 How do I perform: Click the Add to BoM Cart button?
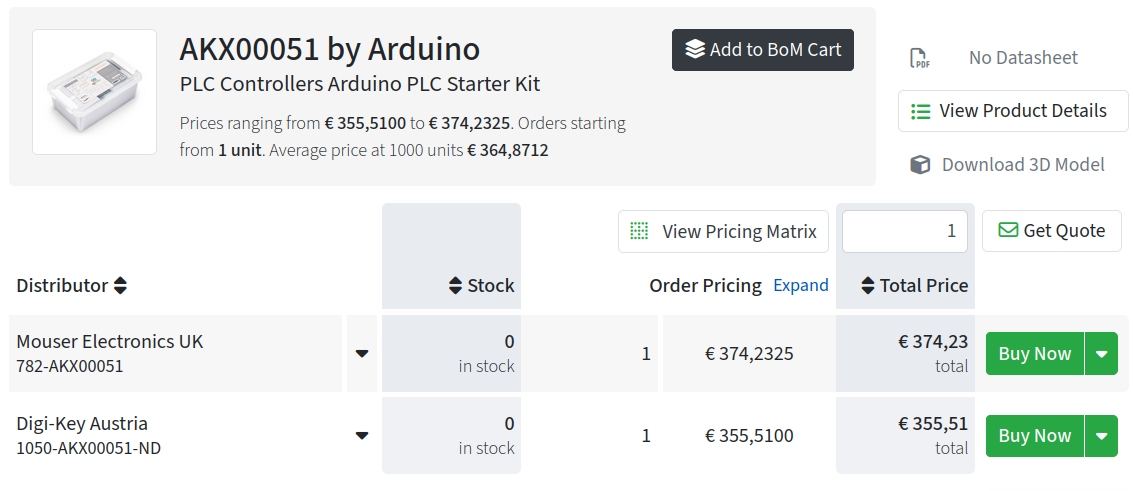tap(763, 50)
